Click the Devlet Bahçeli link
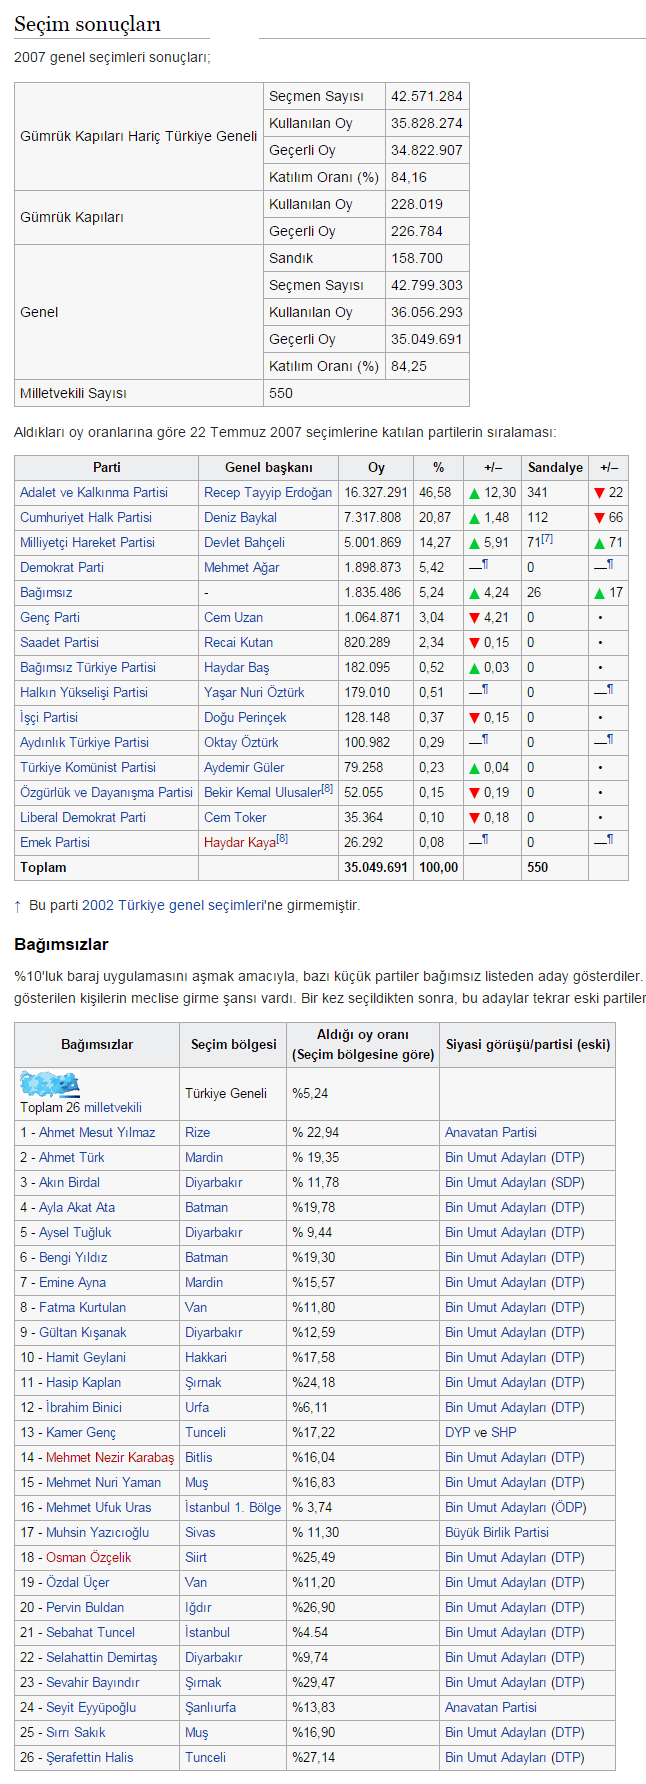The image size is (646, 1784). click(x=244, y=543)
